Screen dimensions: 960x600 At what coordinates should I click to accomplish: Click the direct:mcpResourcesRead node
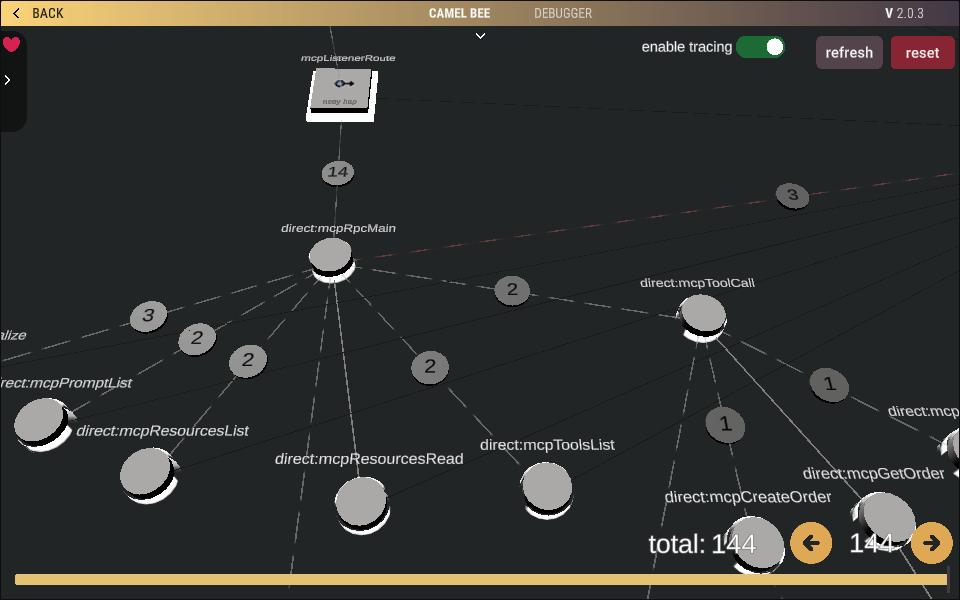coord(361,502)
